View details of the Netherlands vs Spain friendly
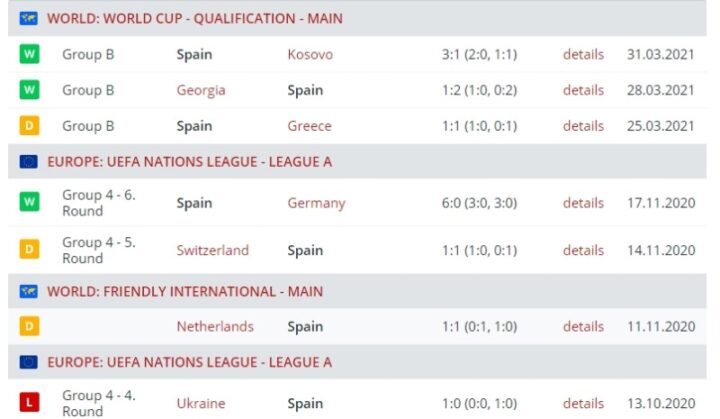The image size is (720, 419). [583, 326]
